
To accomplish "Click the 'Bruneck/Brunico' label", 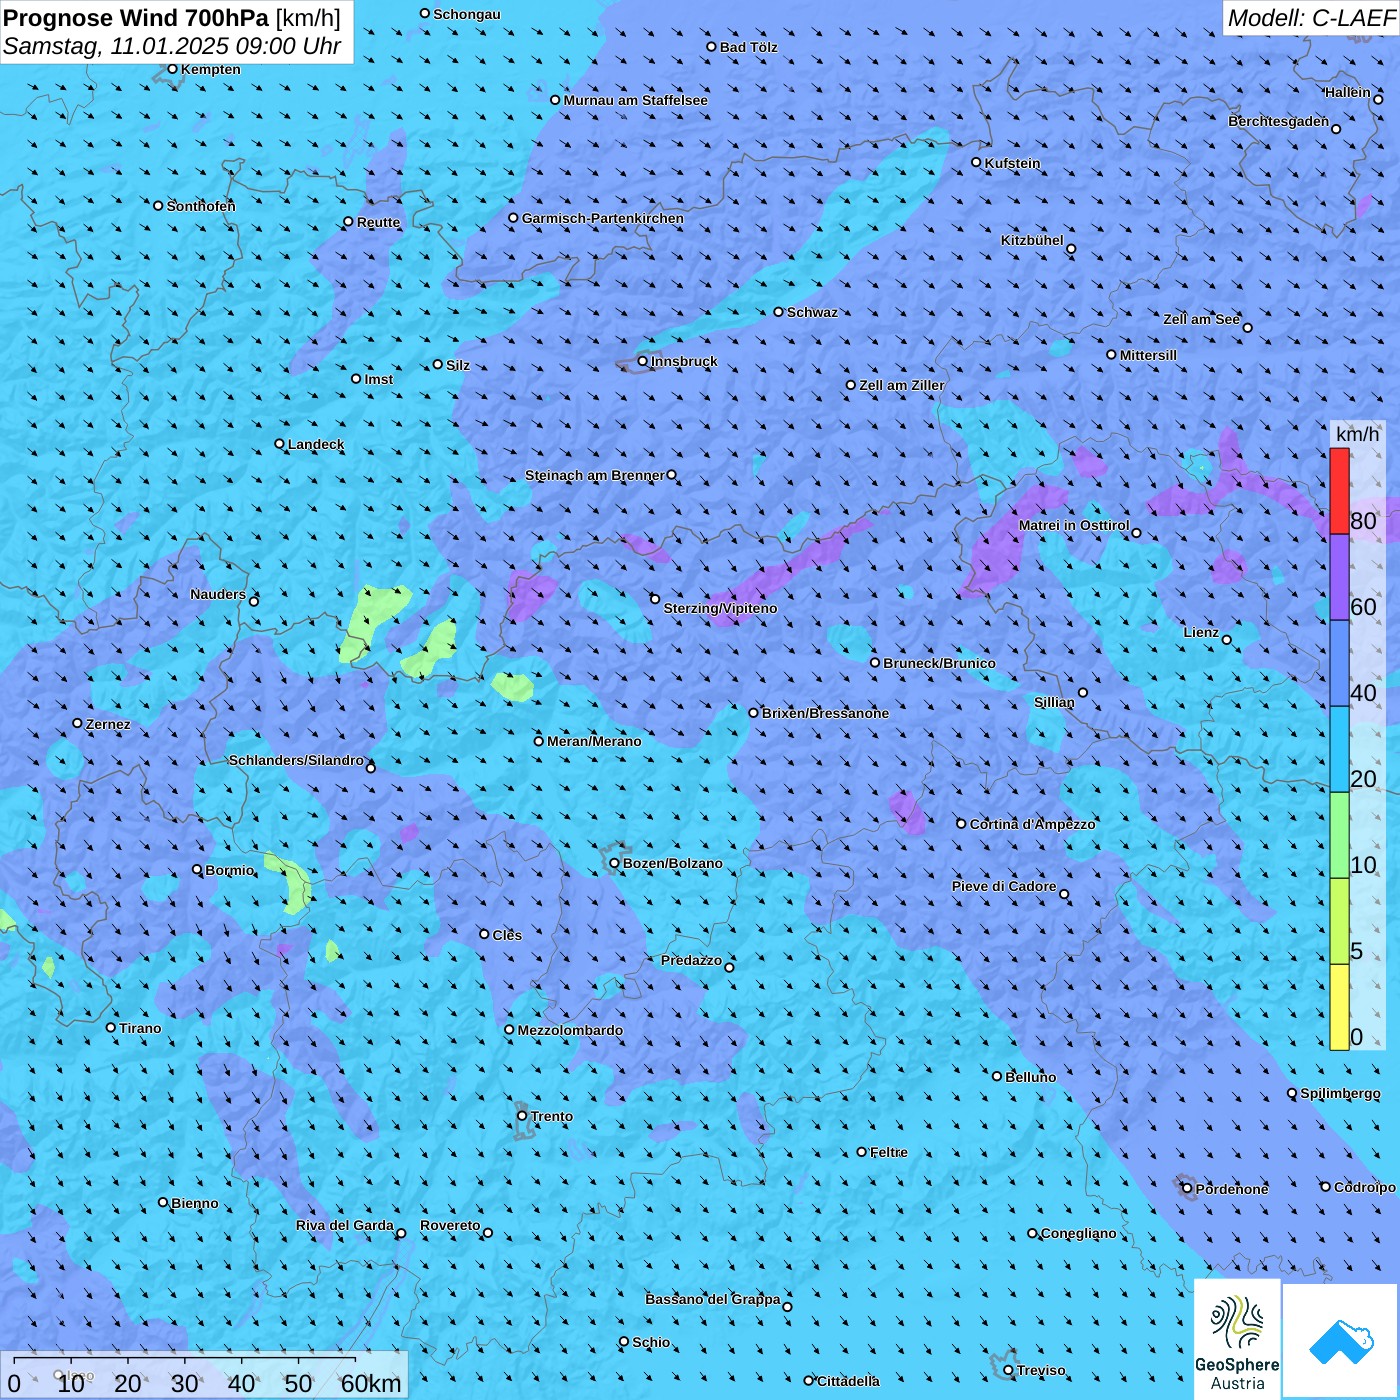I will (x=939, y=663).
